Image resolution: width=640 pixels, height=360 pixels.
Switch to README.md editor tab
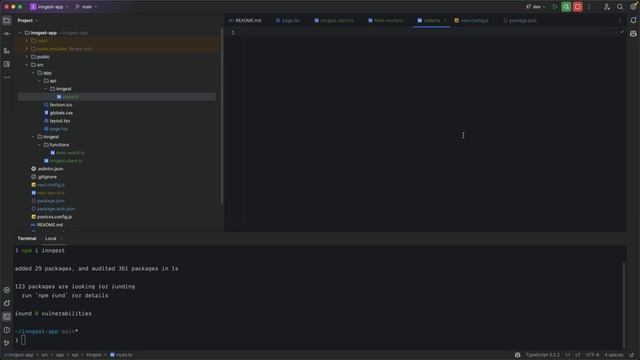[245, 20]
